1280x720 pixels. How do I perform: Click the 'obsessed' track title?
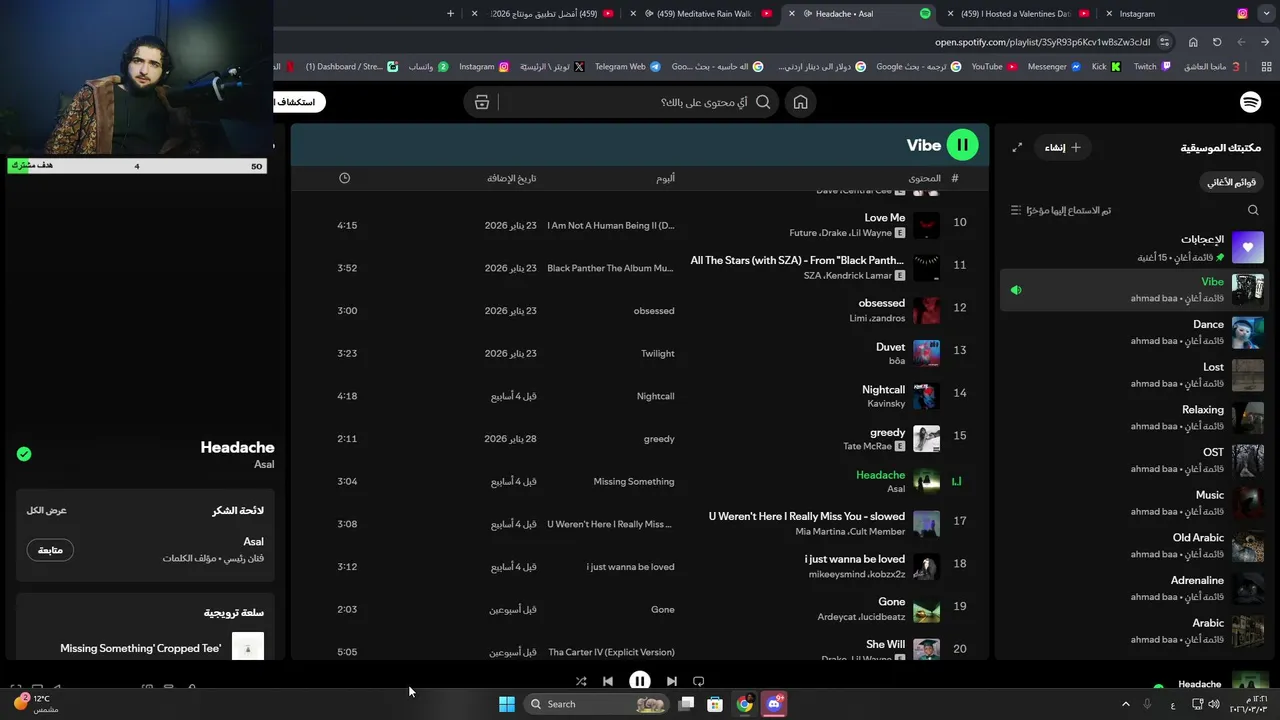point(881,303)
